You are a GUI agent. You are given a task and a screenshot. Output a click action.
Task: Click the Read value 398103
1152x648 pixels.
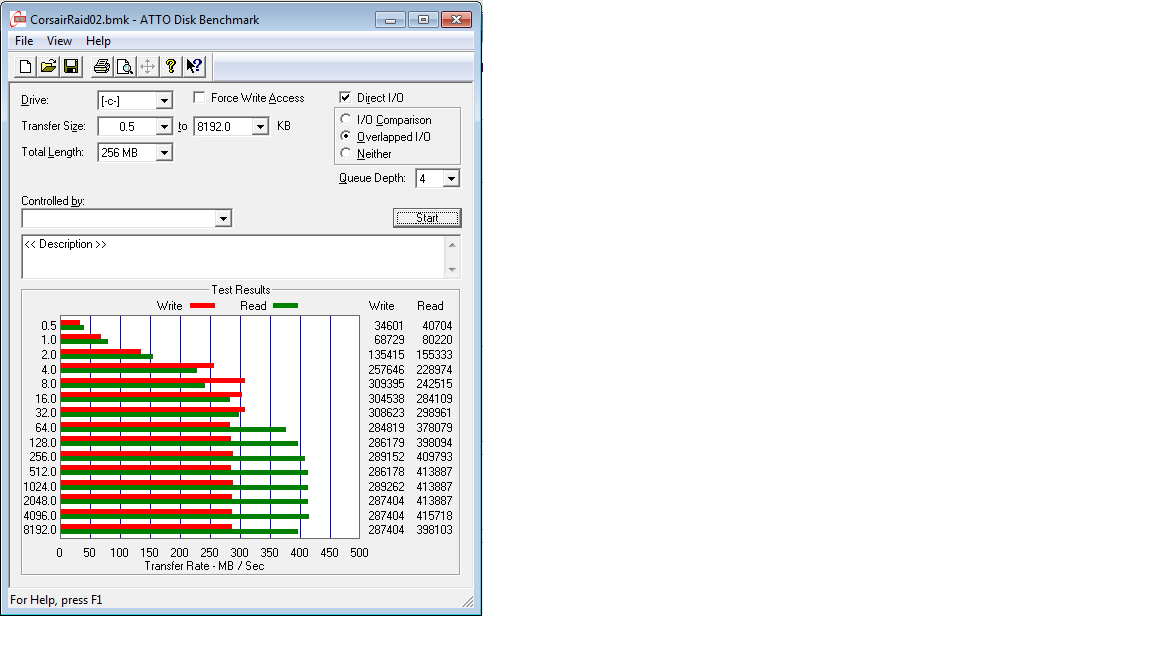pos(434,530)
